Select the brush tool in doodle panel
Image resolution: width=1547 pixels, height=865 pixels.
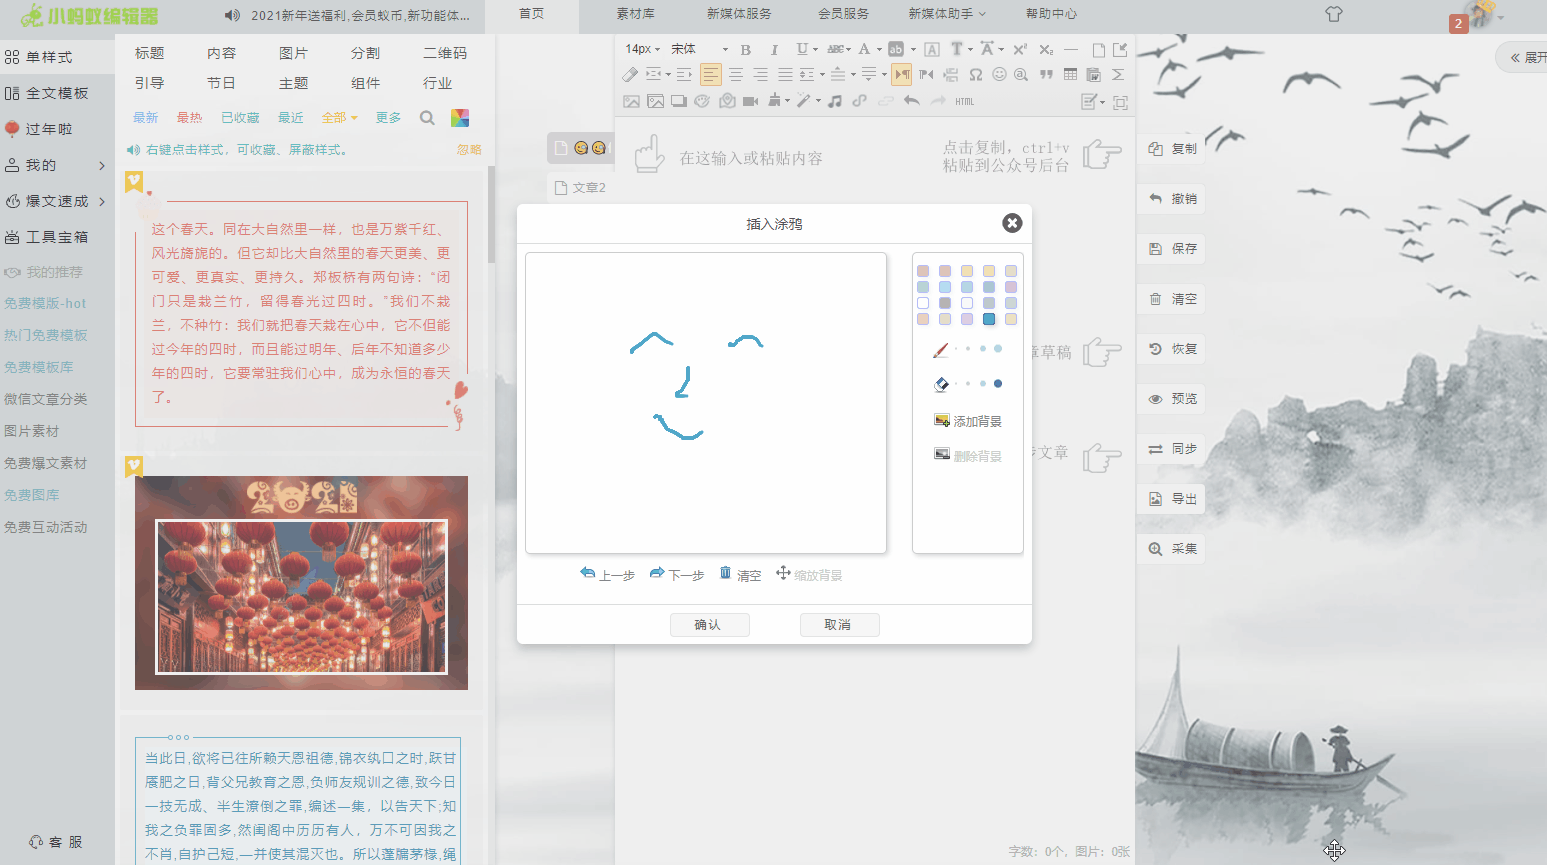point(941,350)
